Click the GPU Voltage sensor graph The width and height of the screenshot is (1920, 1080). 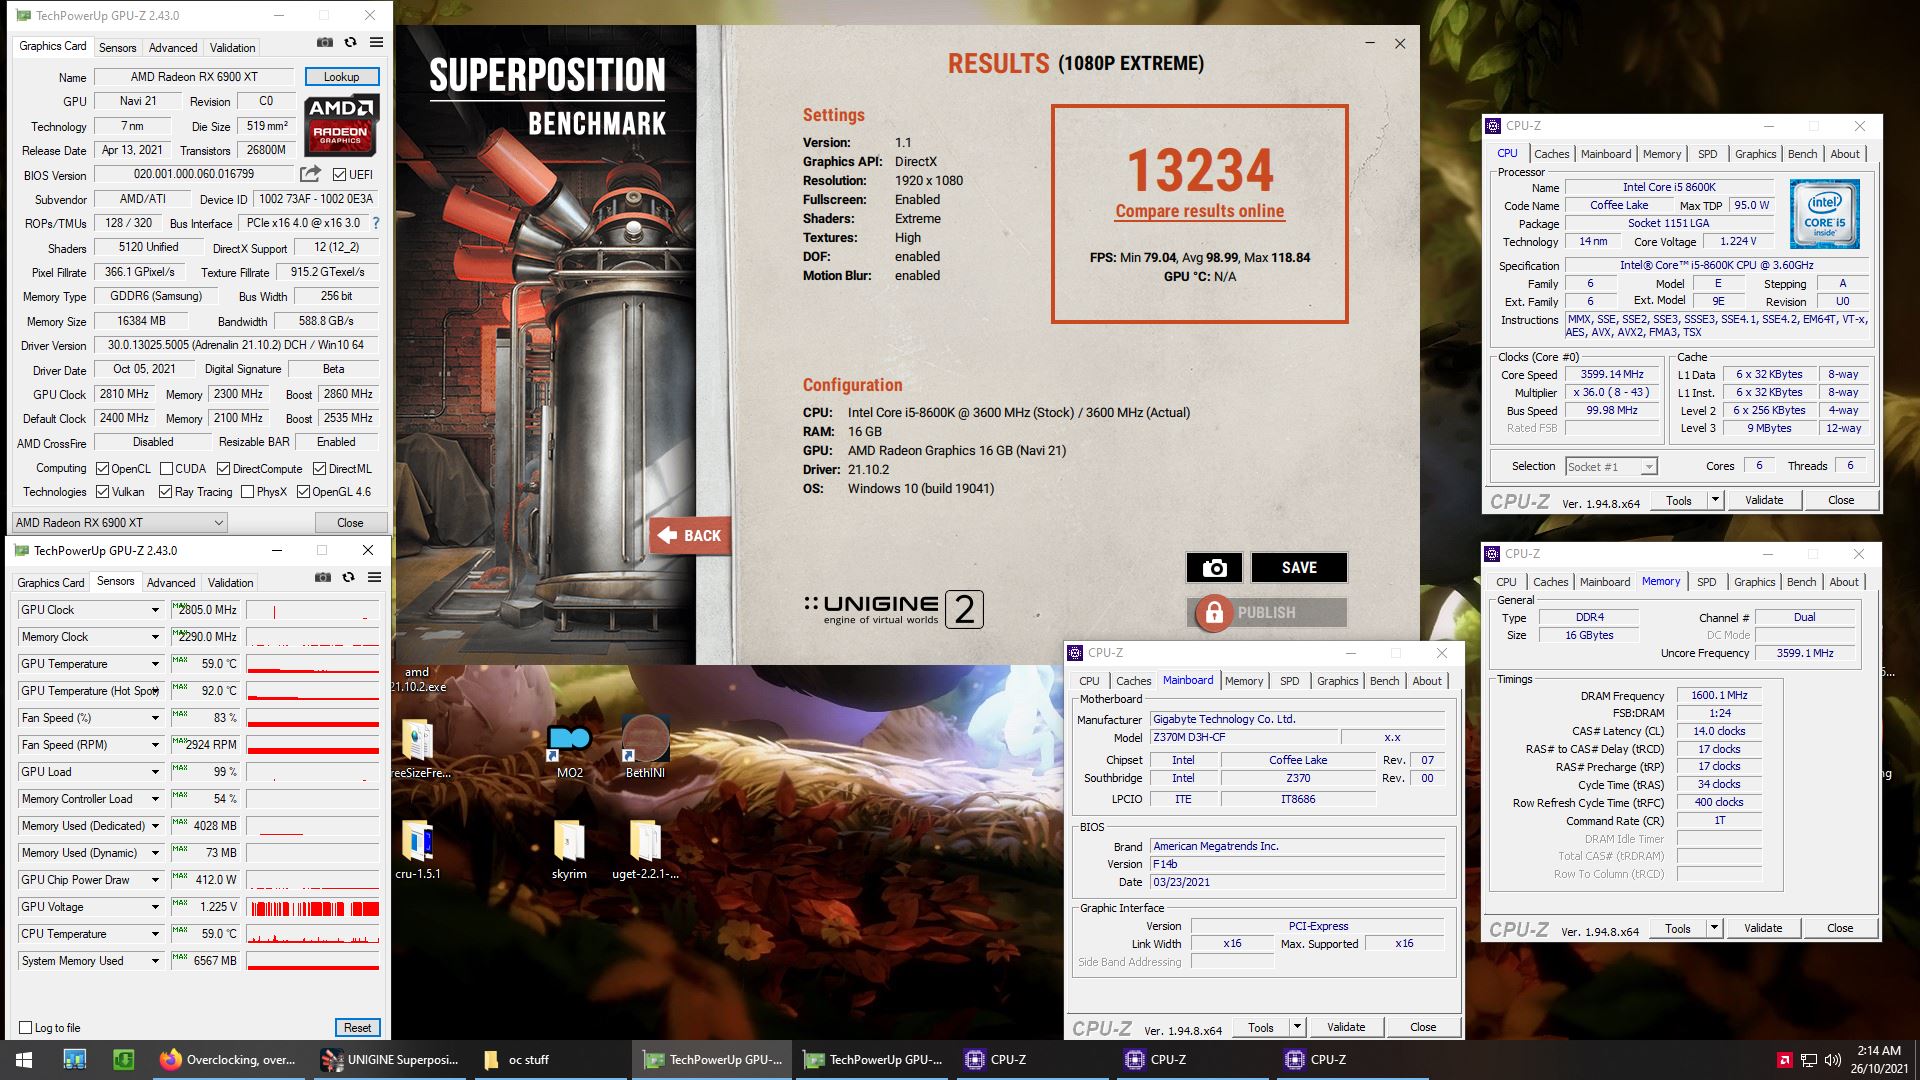[x=313, y=908]
